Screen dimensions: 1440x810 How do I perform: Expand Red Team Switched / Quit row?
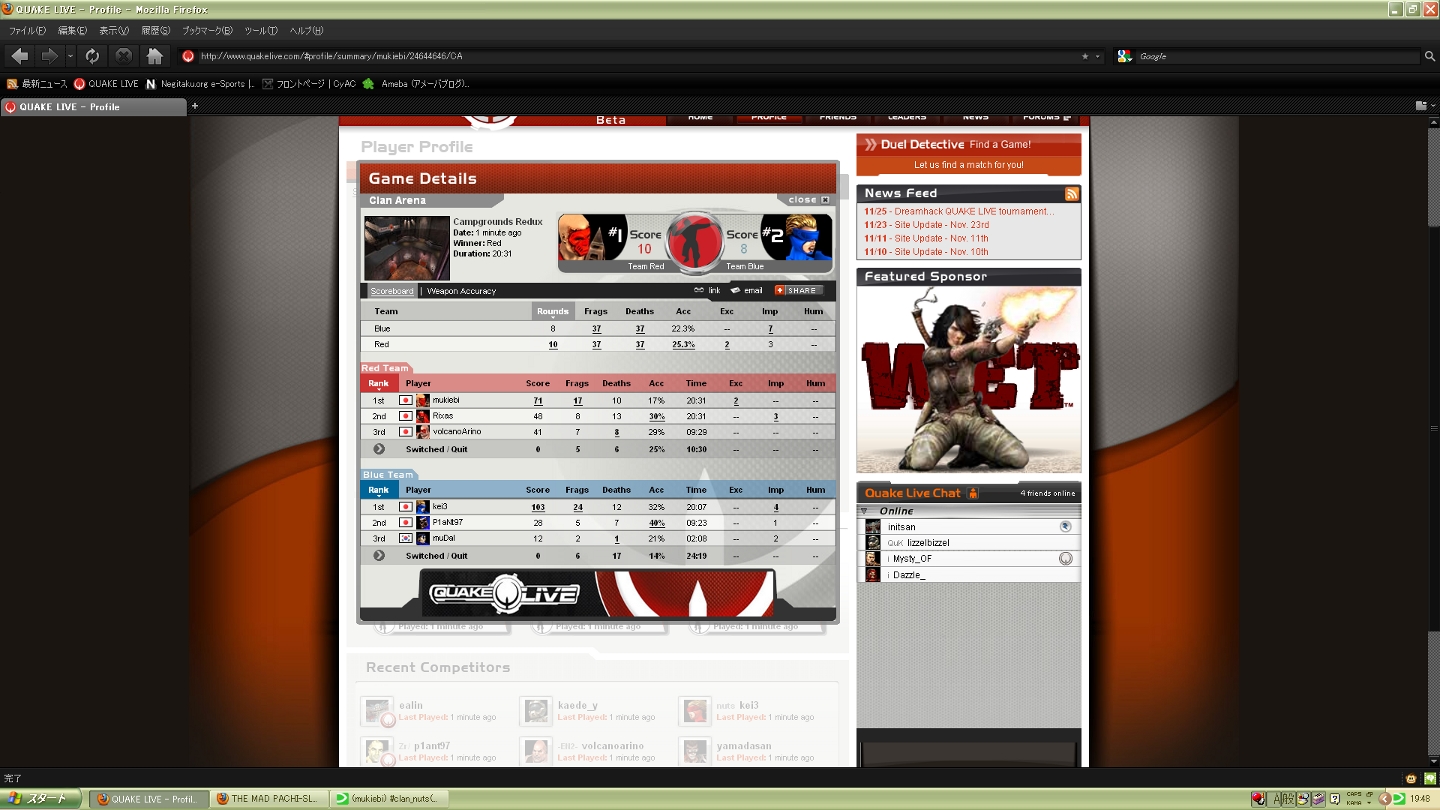pyautogui.click(x=379, y=449)
